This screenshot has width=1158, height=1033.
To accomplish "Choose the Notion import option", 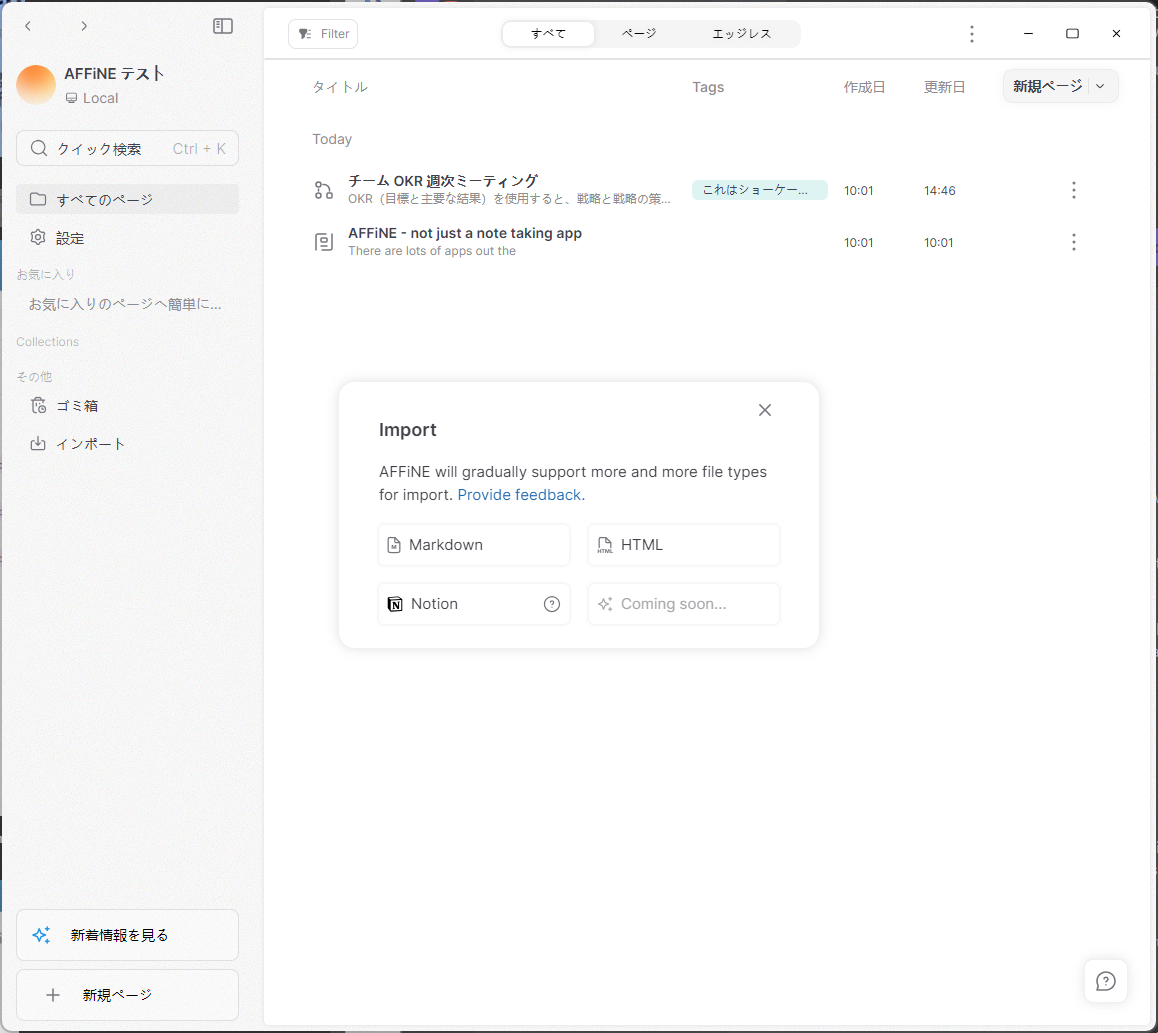I will pos(474,604).
